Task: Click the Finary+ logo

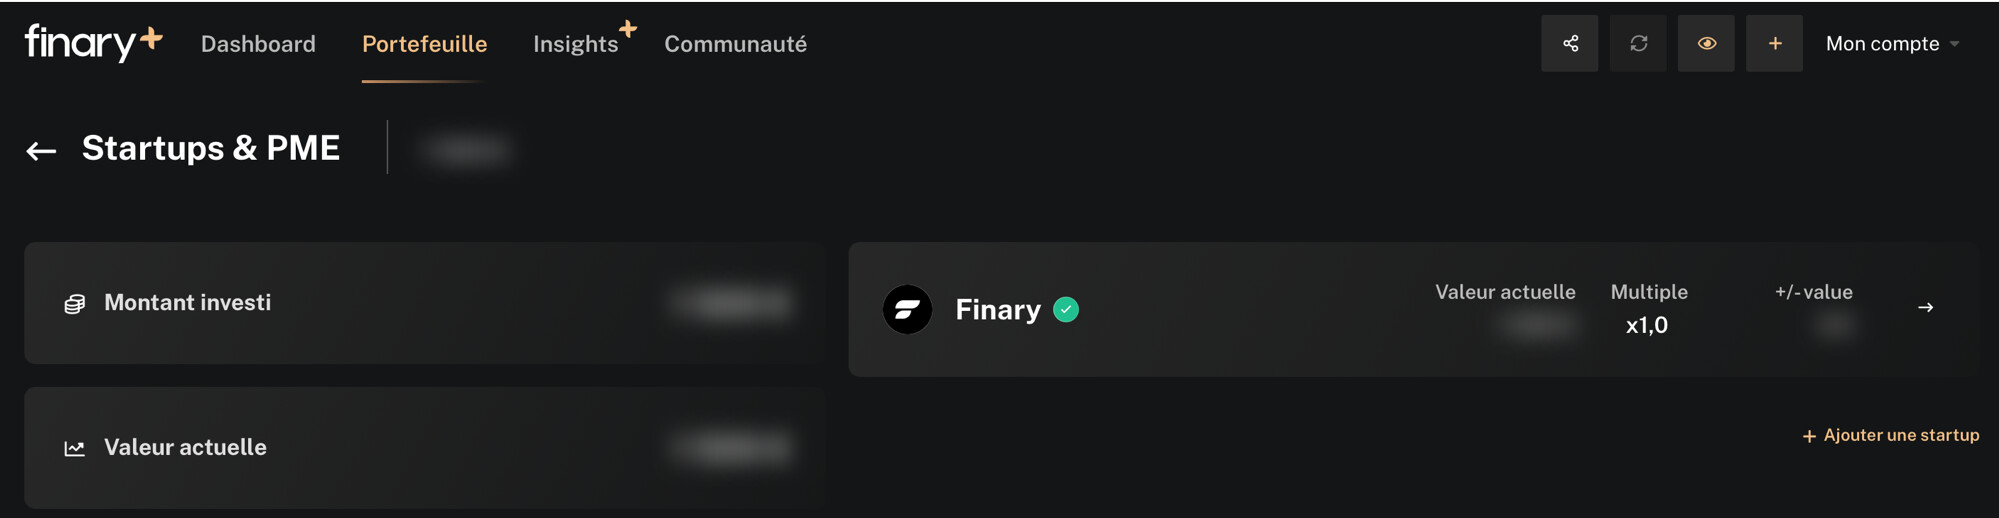Action: [x=93, y=42]
